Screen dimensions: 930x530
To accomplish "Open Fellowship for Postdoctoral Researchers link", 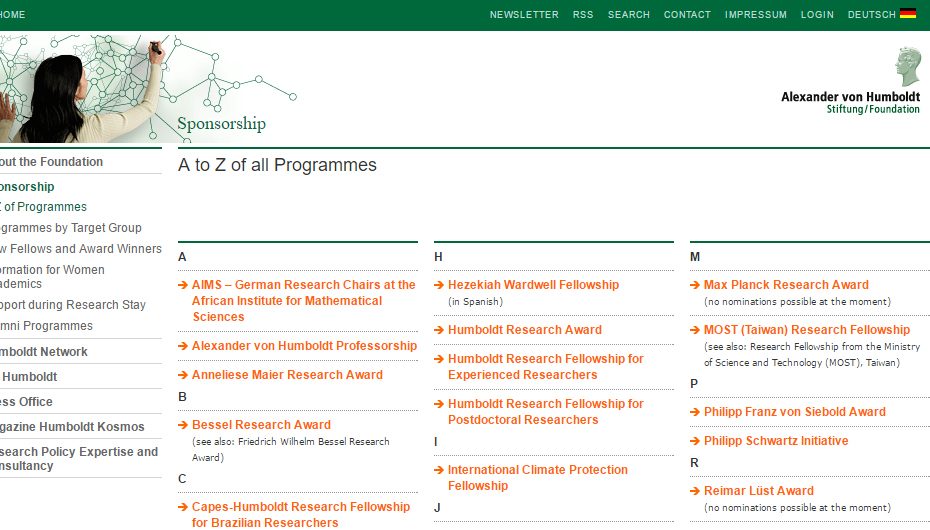I will tap(546, 411).
